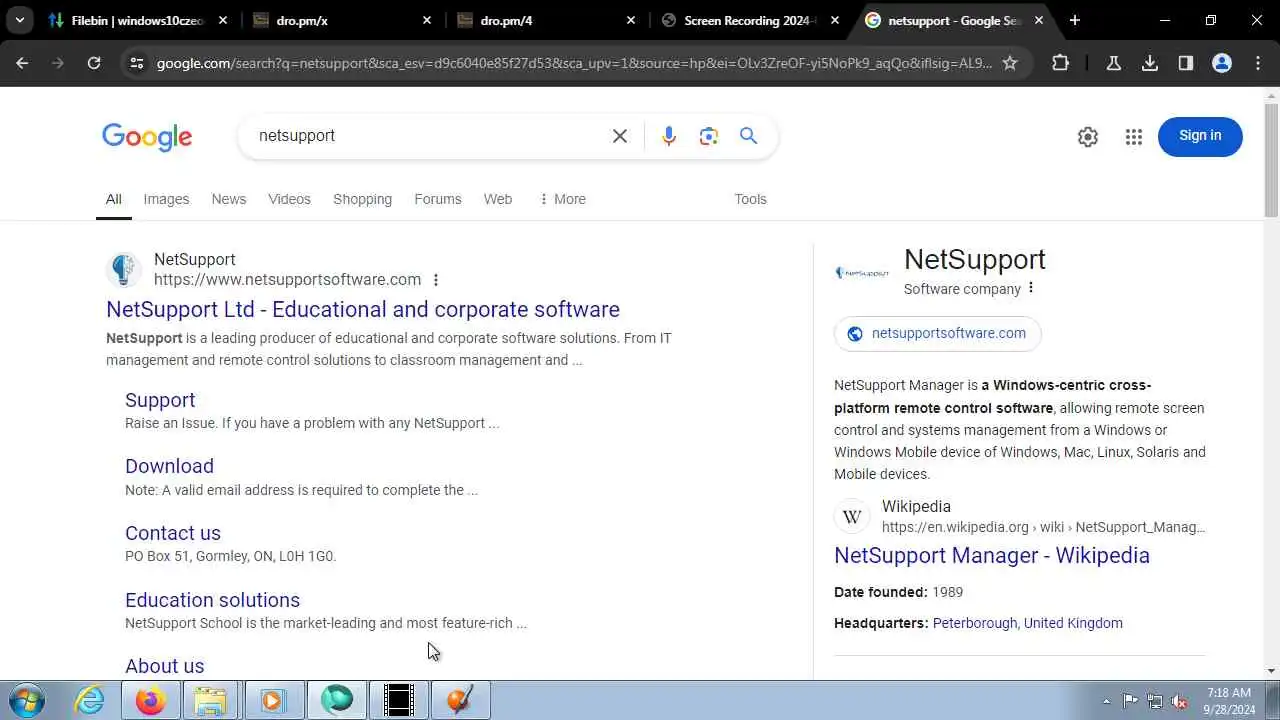This screenshot has height=720, width=1280.
Task: Click the page vertical scrollbar
Action: coord(1271,160)
